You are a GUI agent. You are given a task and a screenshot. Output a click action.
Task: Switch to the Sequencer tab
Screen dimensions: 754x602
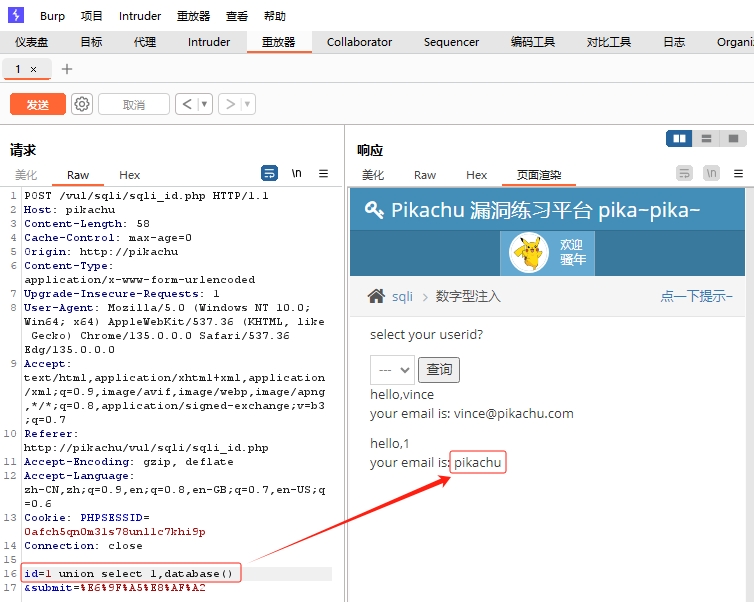(451, 42)
